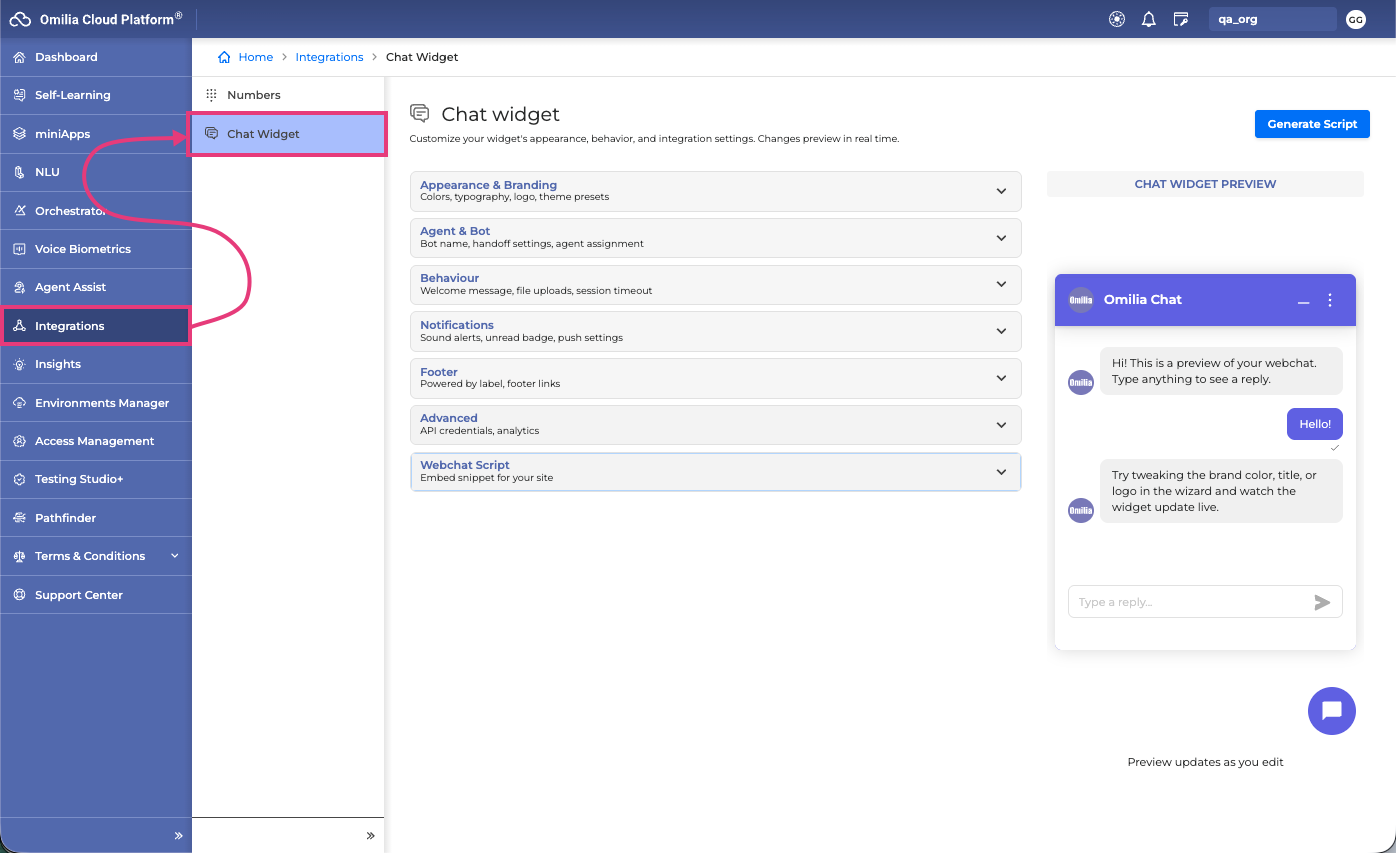Open the chat preview three-dot menu
Image resolution: width=1396 pixels, height=853 pixels.
1330,300
